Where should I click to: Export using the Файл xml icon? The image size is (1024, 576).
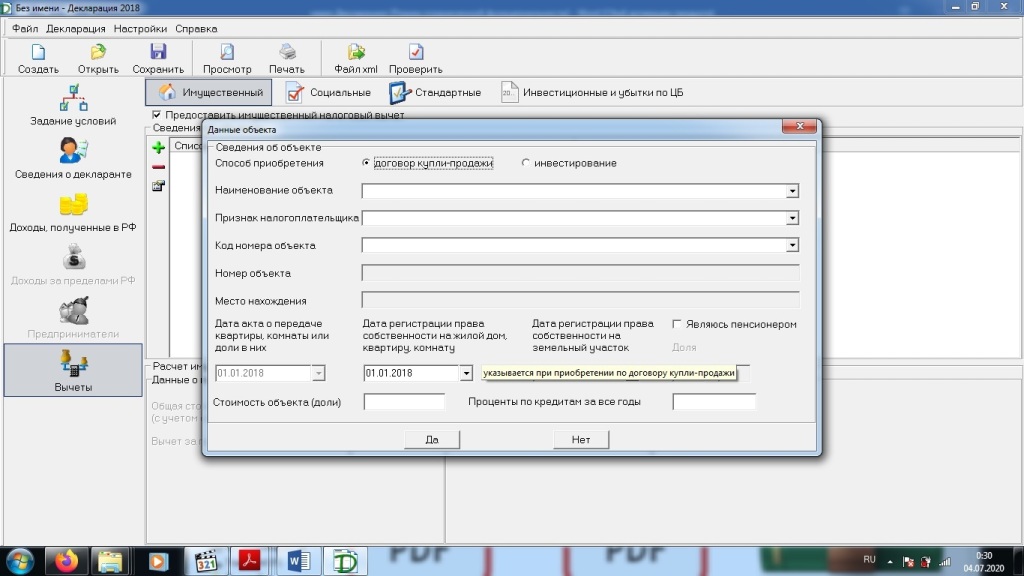(x=355, y=53)
